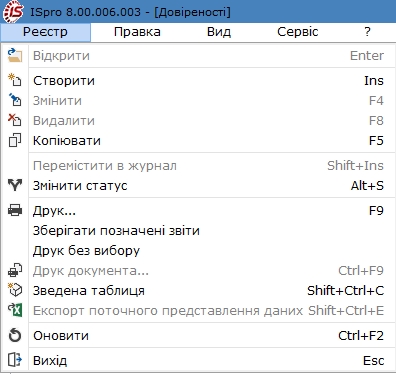Click the F9 shortcut label
This screenshot has width=396, height=374.
pos(376,211)
